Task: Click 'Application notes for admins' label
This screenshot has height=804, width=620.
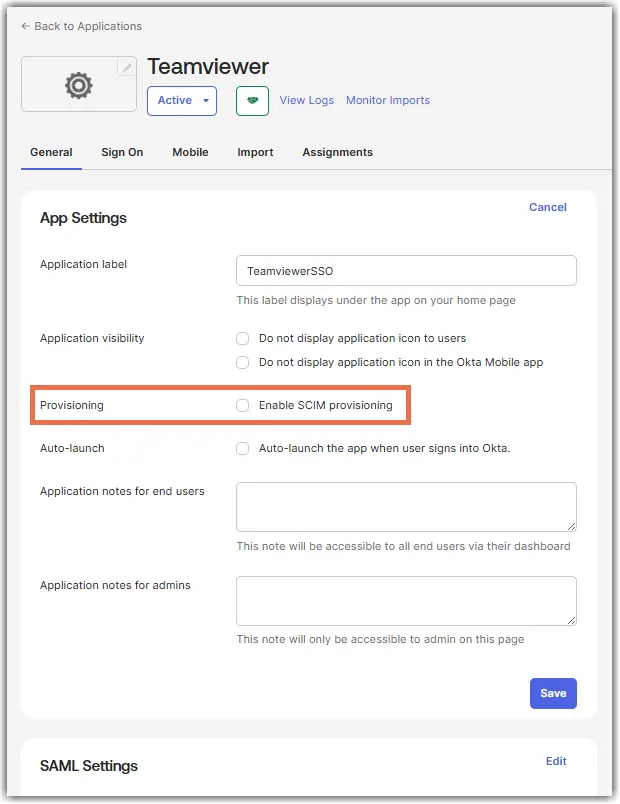Action: pos(115,585)
